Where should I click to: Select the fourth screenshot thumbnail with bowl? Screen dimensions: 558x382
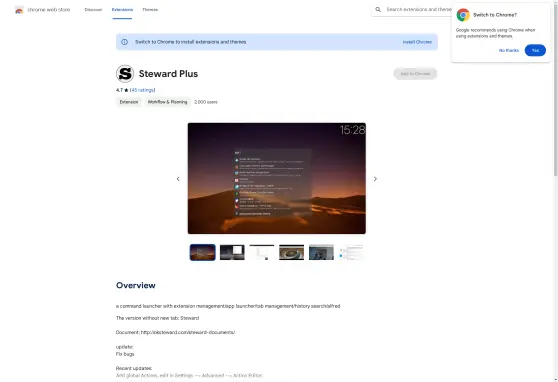tap(291, 252)
